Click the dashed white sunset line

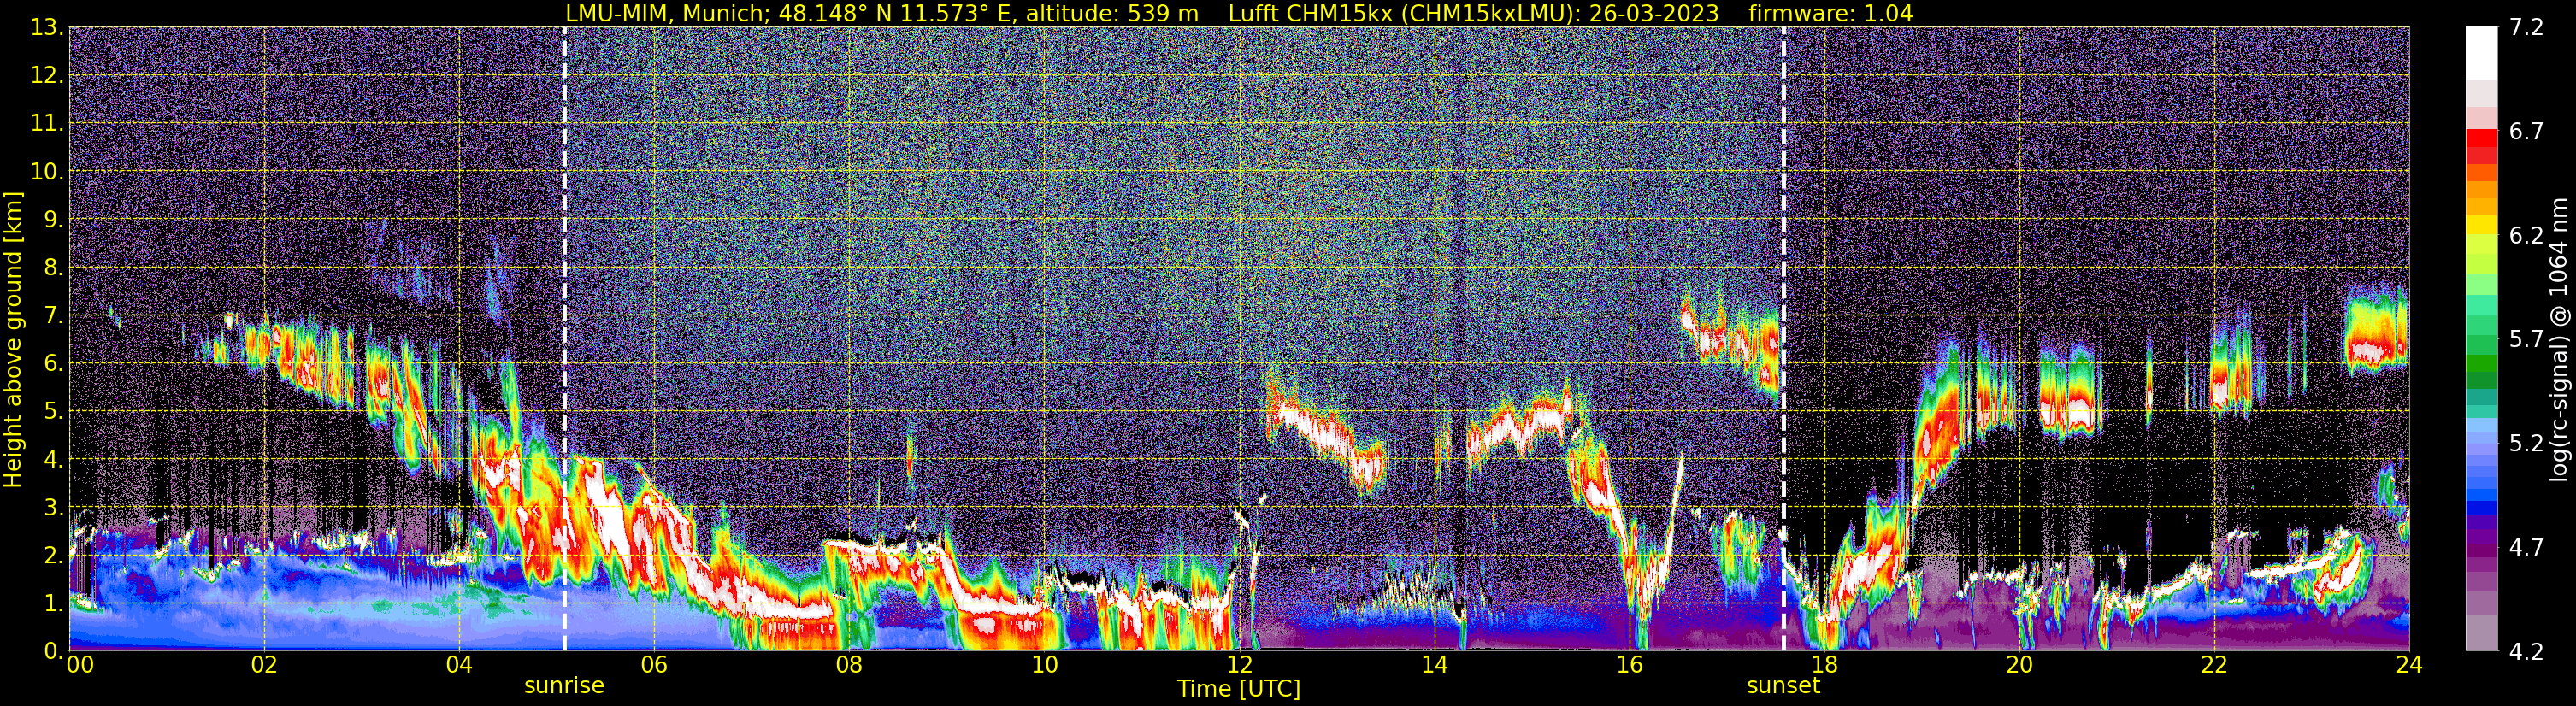pyautogui.click(x=1783, y=339)
